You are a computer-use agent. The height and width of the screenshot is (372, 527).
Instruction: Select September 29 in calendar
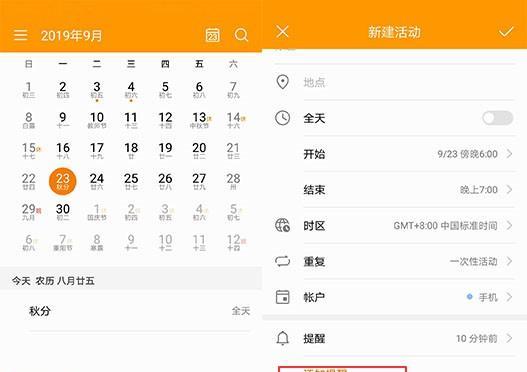tap(30, 212)
